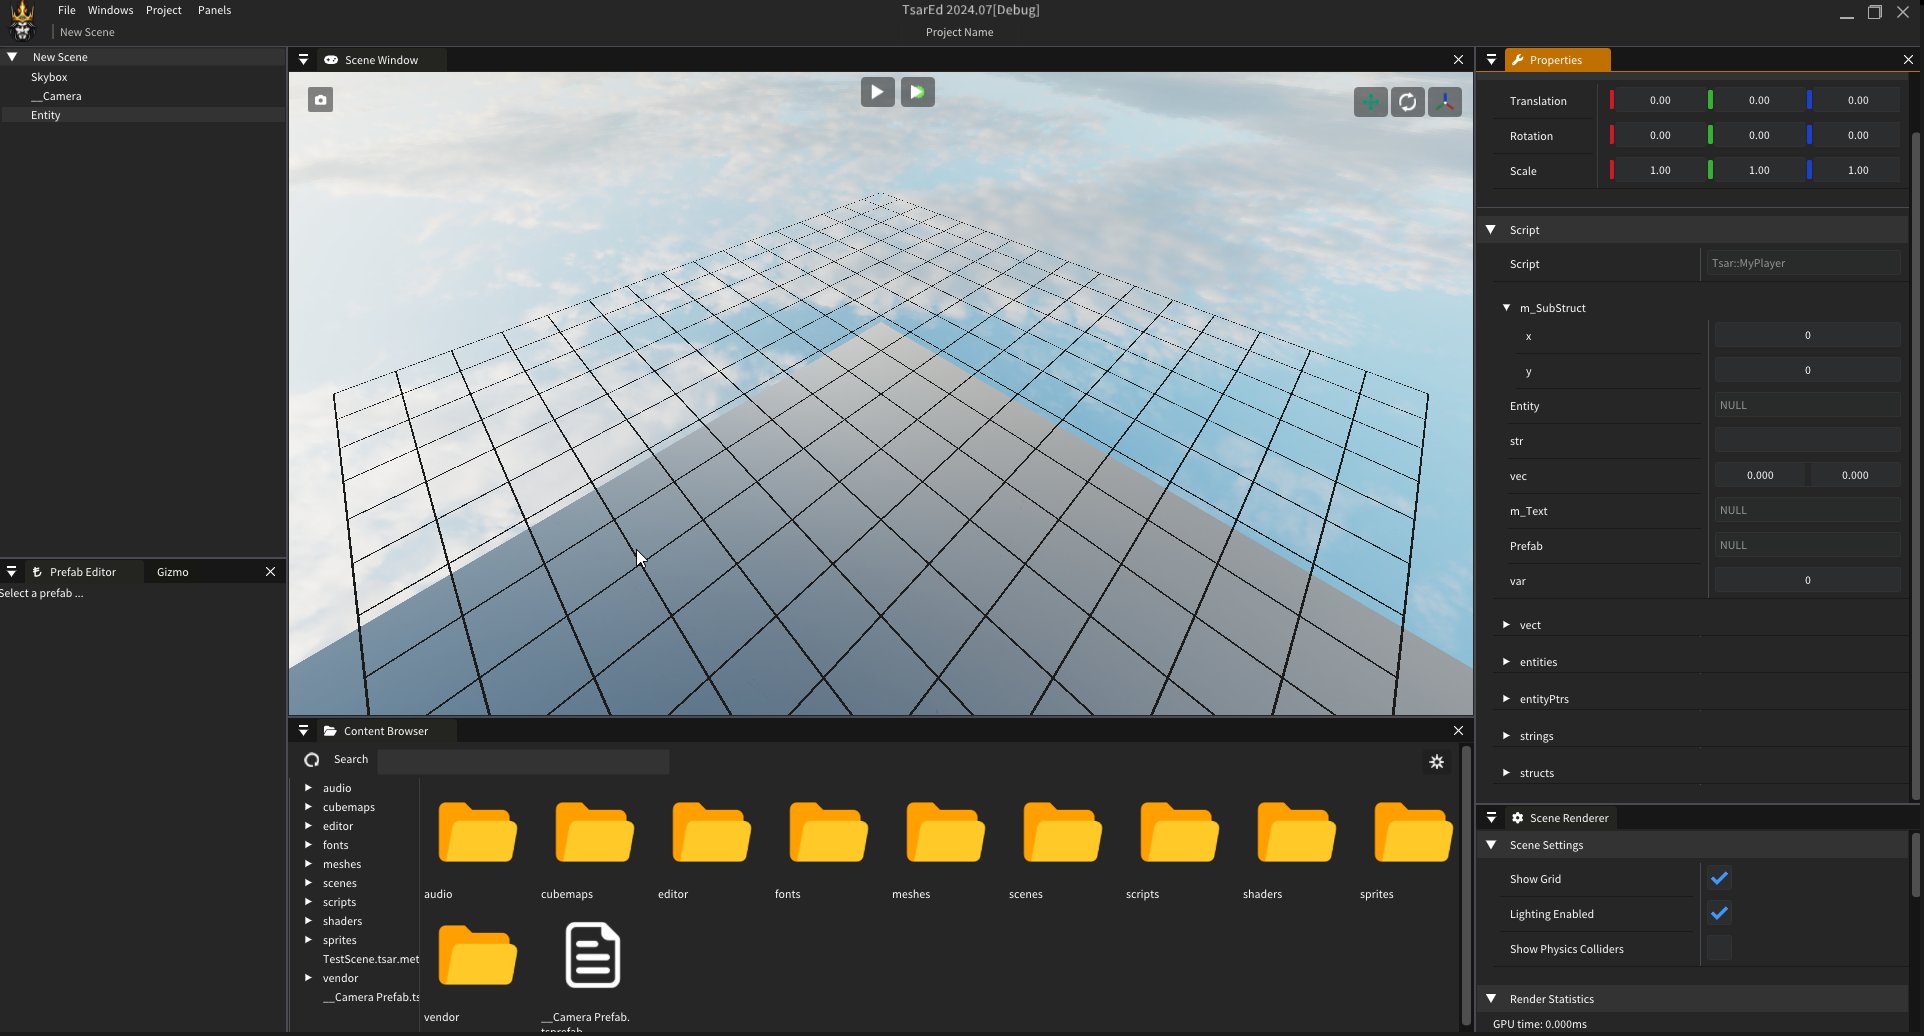Viewport: 1924px width, 1036px height.
Task: Enable Show Physics Colliders checkbox
Action: pyautogui.click(x=1719, y=949)
